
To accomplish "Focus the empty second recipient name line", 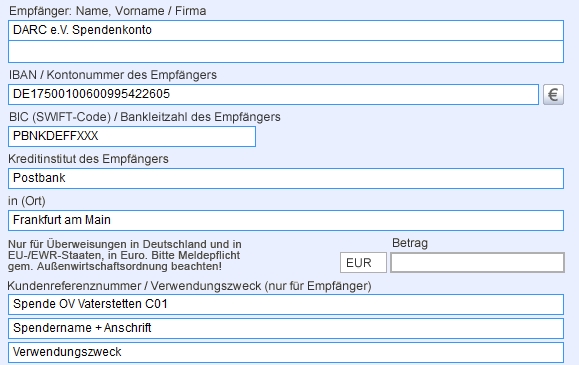I will tap(286, 52).
